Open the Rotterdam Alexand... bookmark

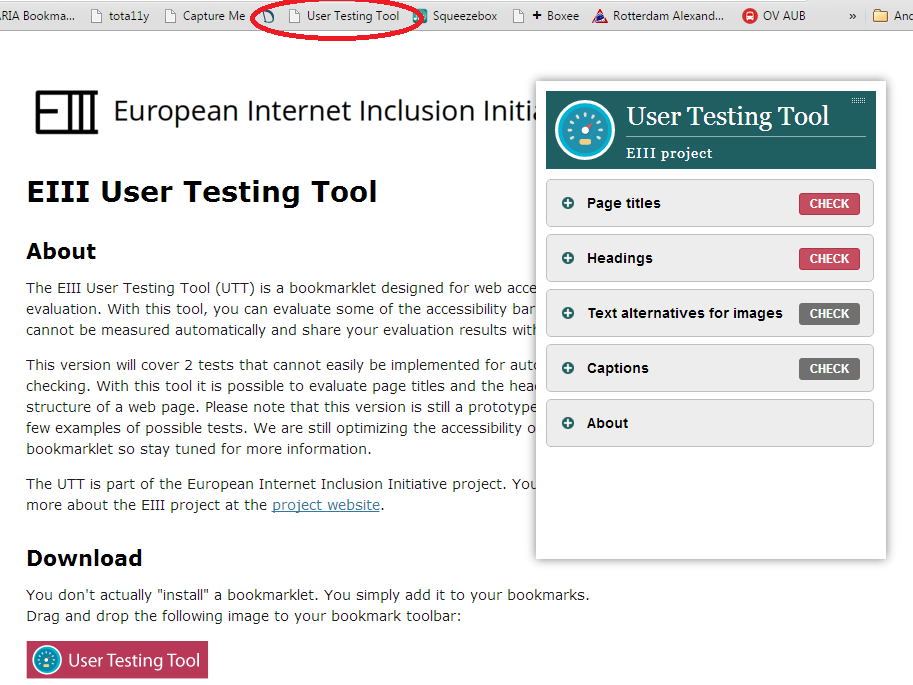click(x=658, y=16)
